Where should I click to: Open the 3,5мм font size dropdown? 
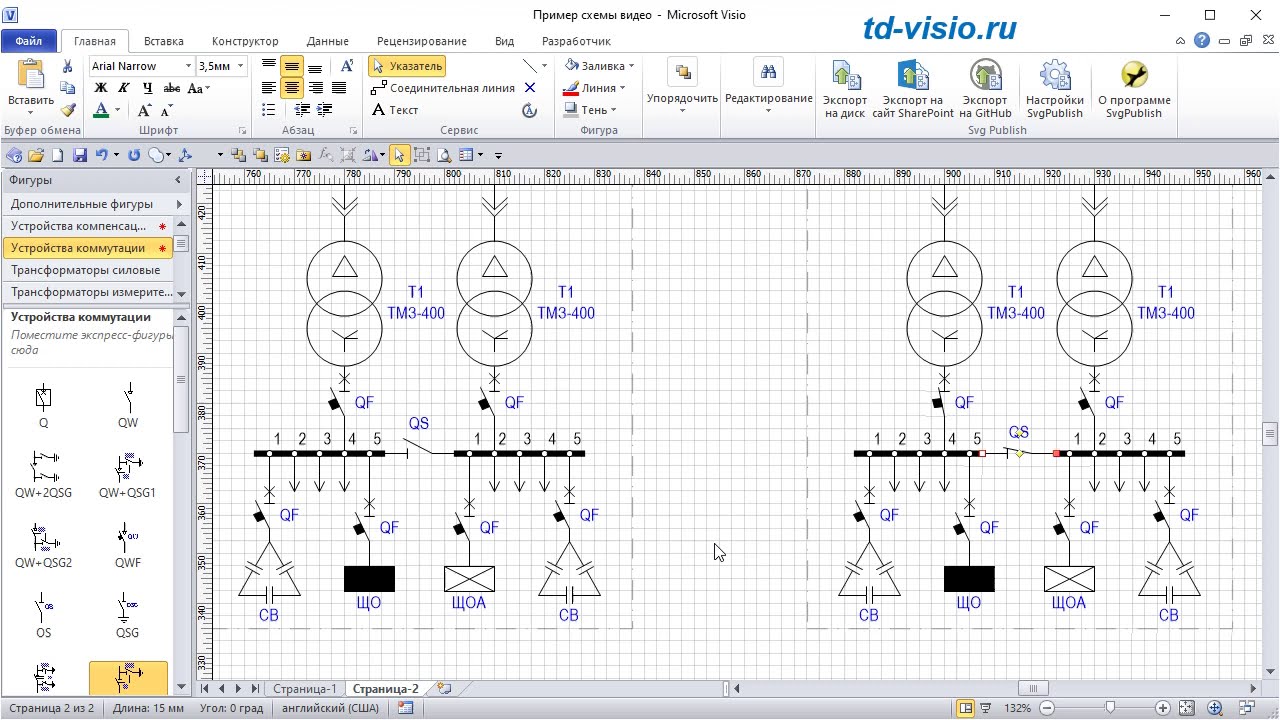coord(241,66)
